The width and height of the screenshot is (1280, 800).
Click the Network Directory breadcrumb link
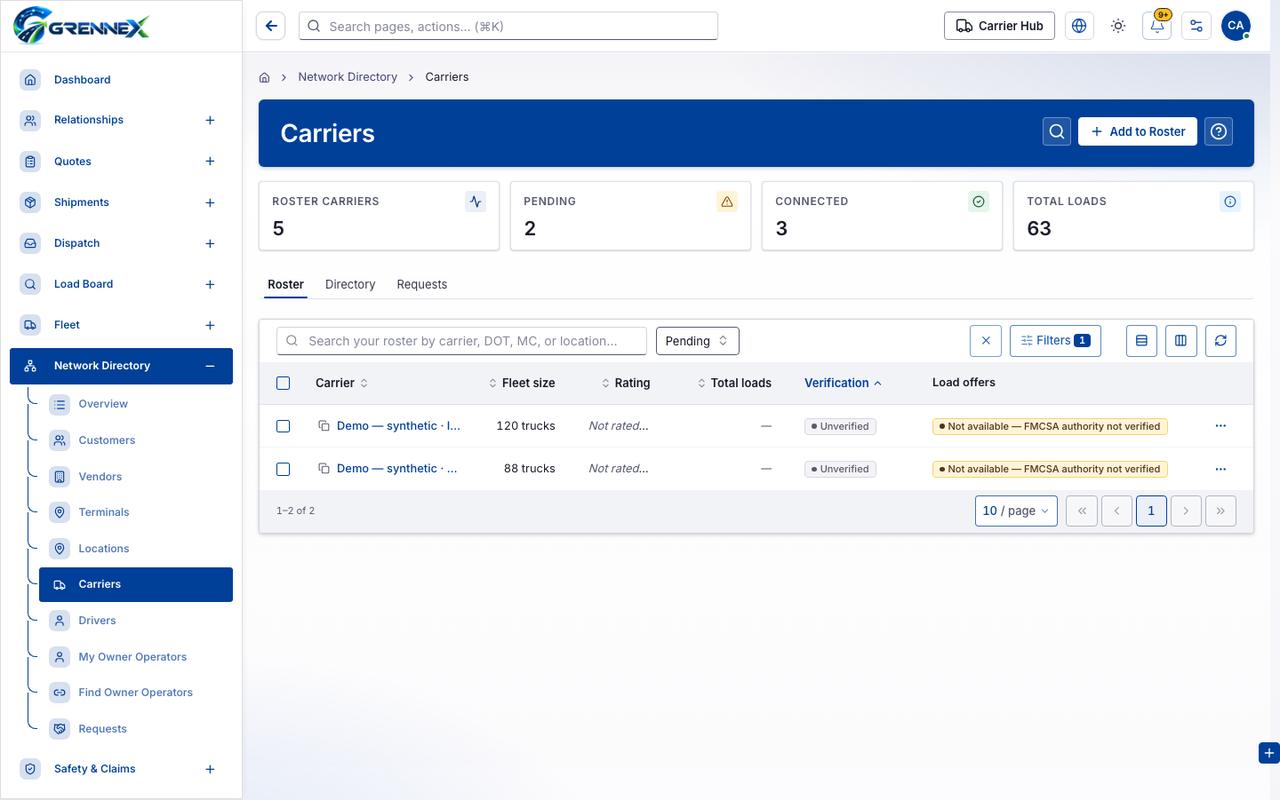pos(348,77)
